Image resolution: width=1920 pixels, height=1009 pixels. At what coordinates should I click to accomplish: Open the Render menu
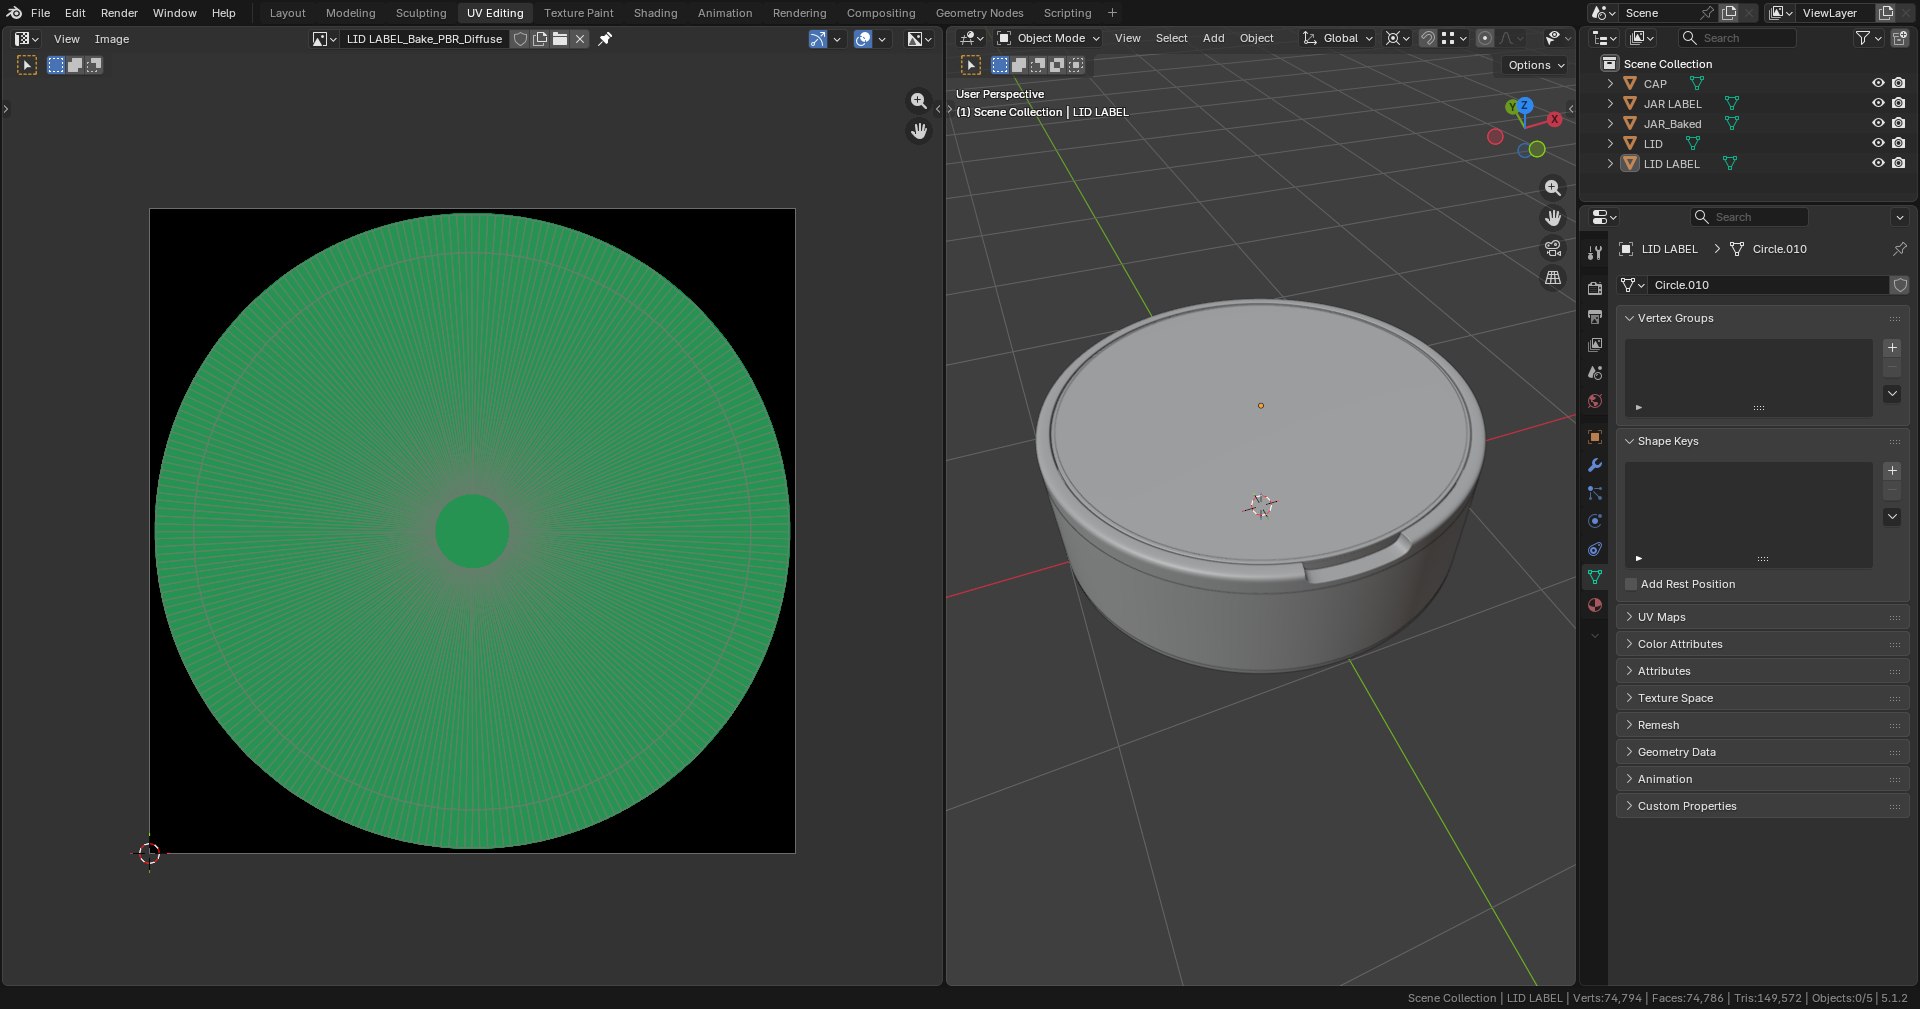coord(119,13)
